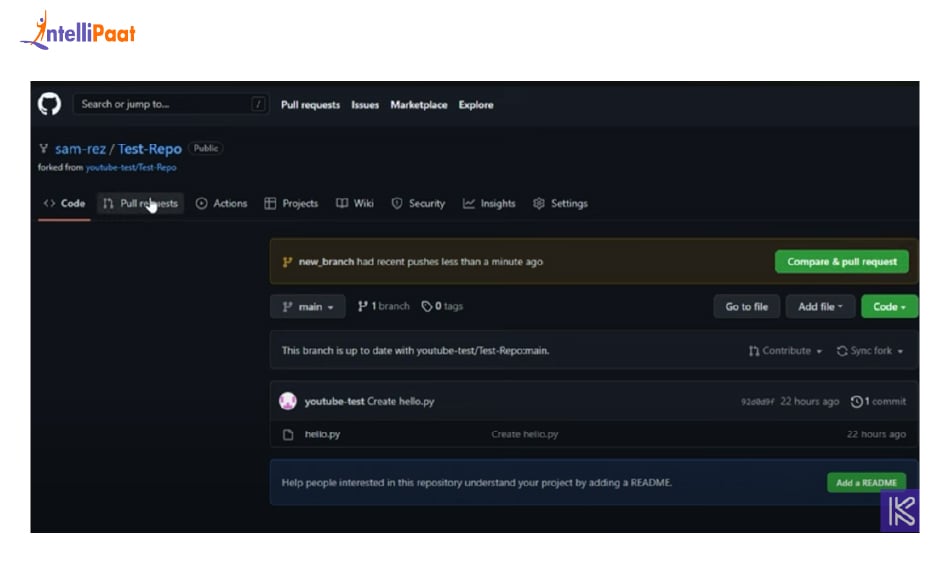
Task: Open the Test-Repo repository link
Action: [x=150, y=149]
